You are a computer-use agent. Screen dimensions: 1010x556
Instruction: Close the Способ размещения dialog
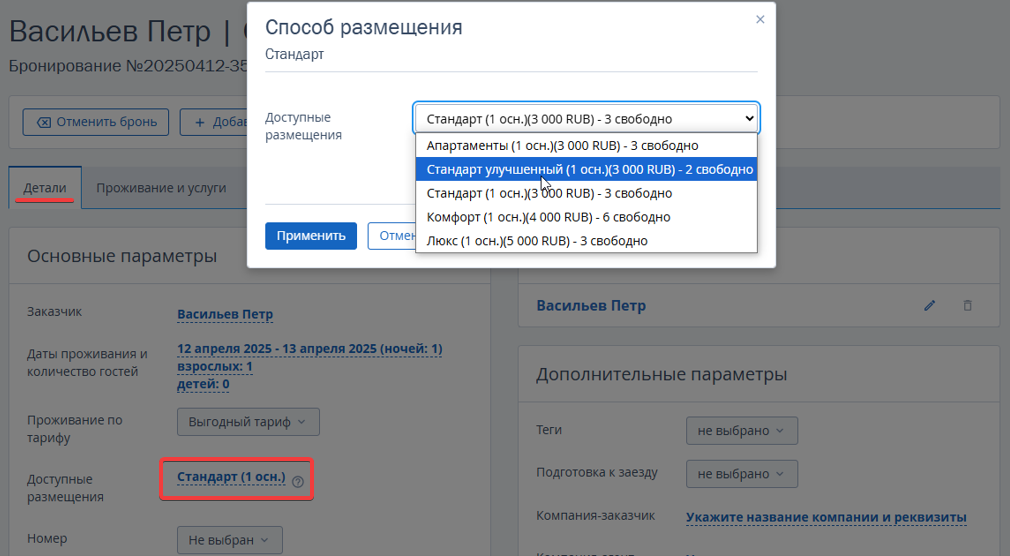[760, 19]
